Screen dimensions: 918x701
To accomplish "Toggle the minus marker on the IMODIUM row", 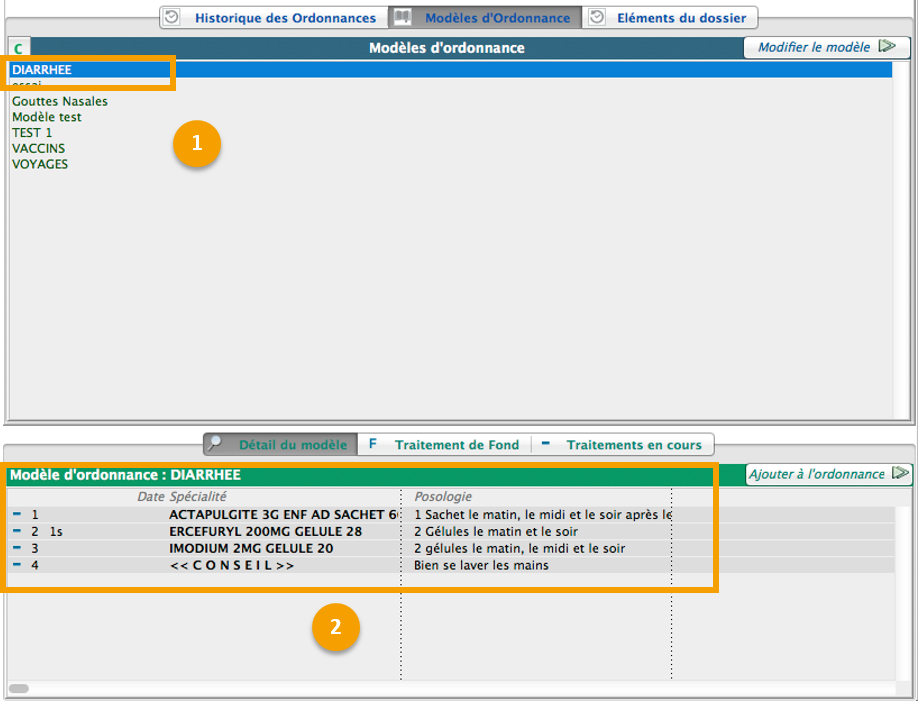I will click(x=17, y=548).
